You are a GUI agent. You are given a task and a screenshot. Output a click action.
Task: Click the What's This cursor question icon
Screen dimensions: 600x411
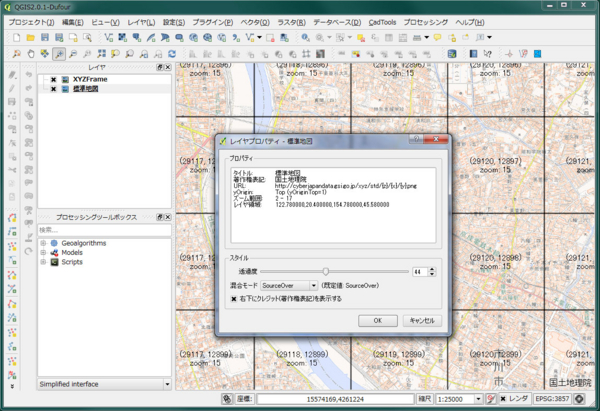tap(488, 54)
